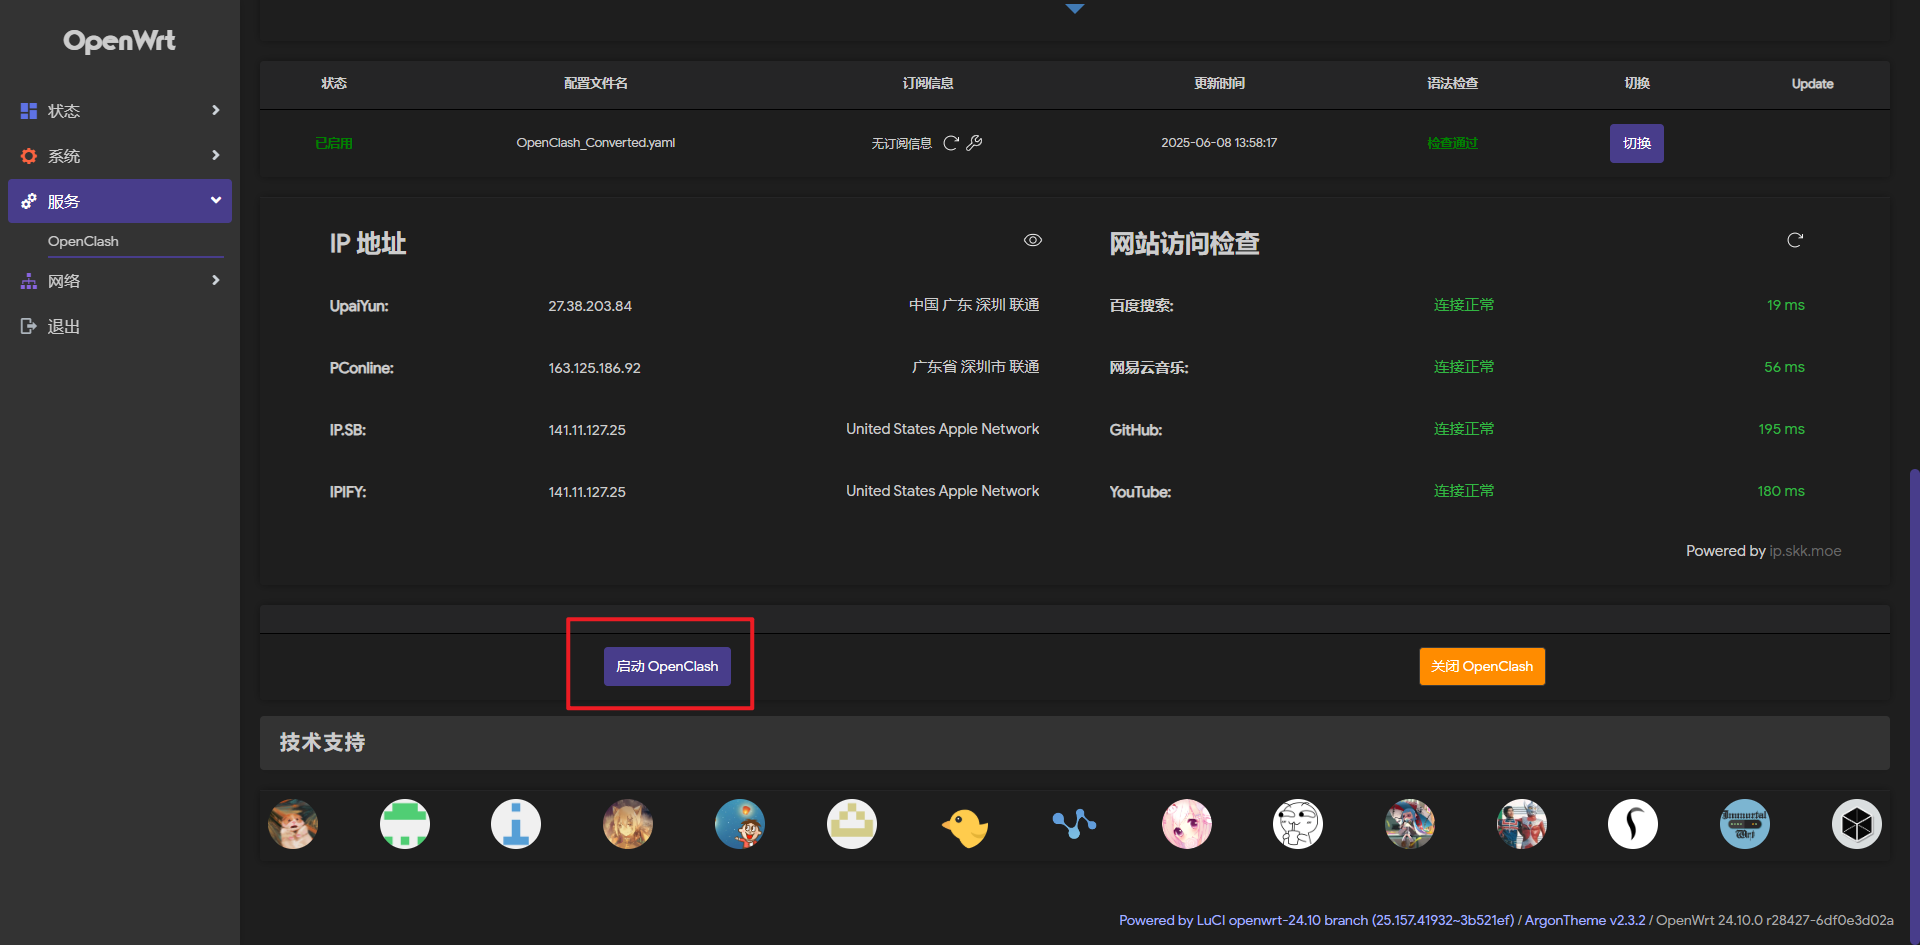Select OpenClash in the services submenu
Image resolution: width=1920 pixels, height=945 pixels.
(x=83, y=241)
